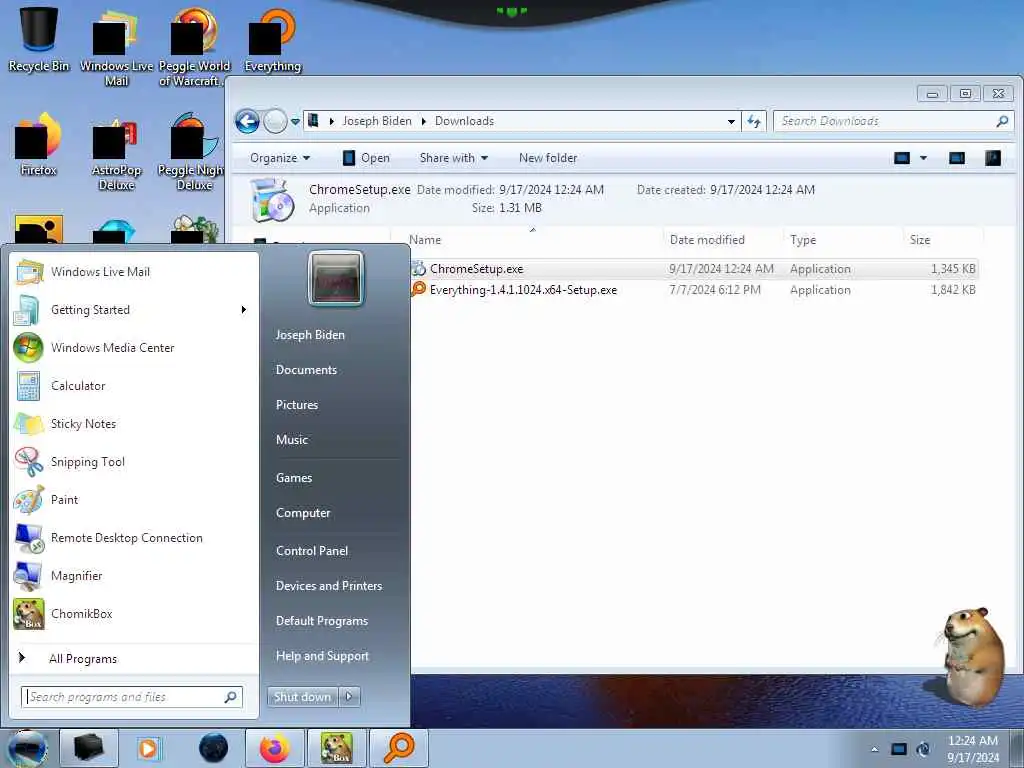The height and width of the screenshot is (768, 1024).
Task: Open Explorer help icon in toolbar
Action: click(993, 158)
